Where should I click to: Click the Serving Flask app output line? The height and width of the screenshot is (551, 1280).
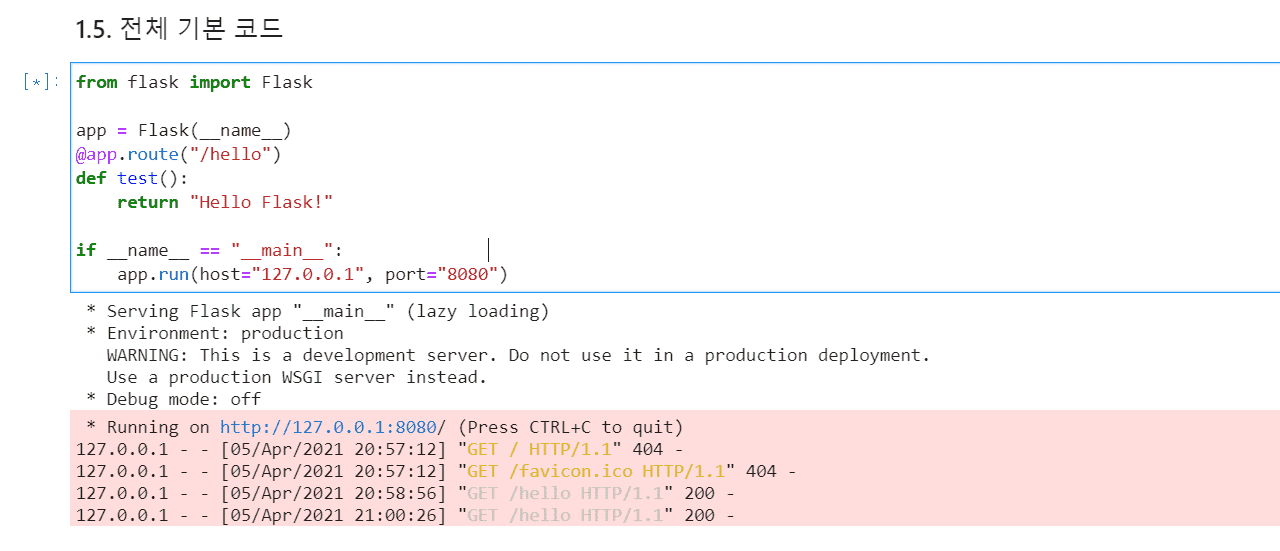[x=328, y=311]
